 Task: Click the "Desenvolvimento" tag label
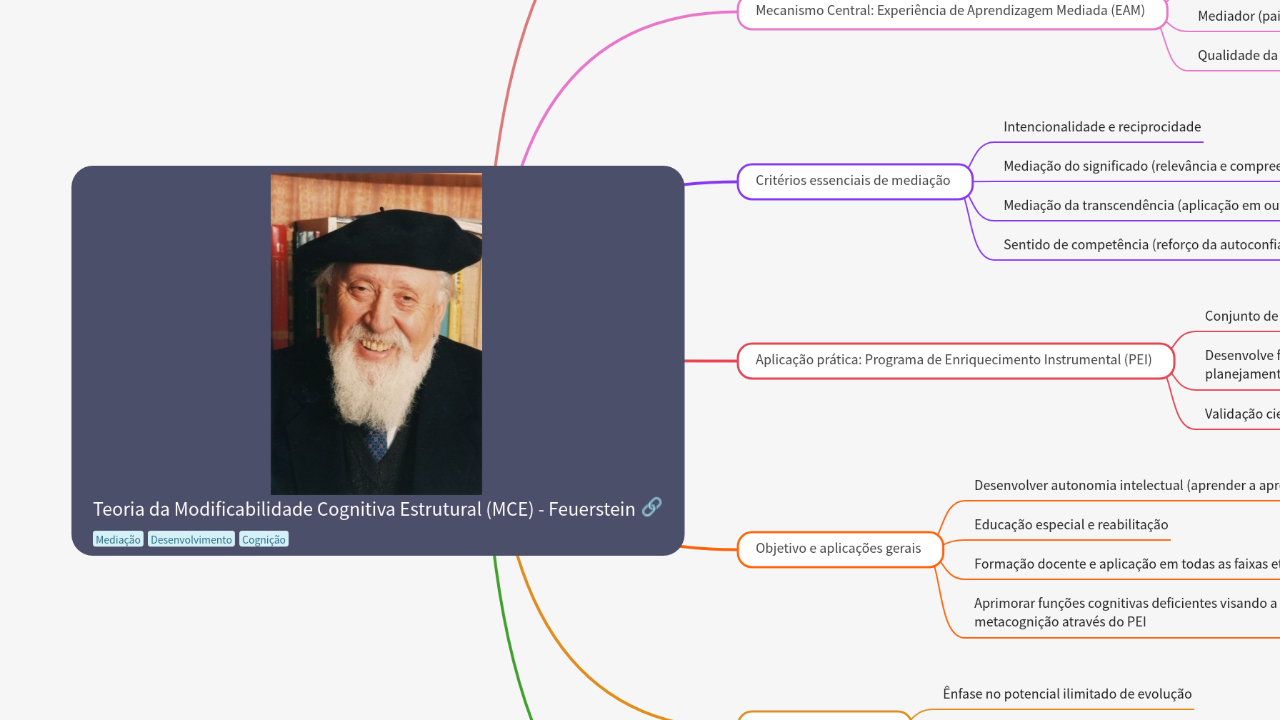(190, 539)
